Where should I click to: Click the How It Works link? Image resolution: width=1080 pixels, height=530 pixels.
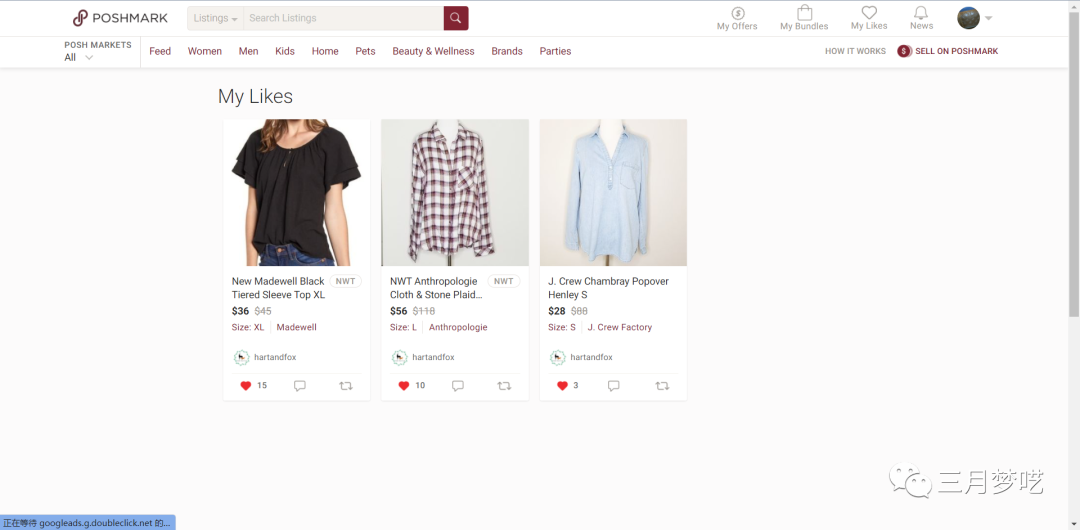855,51
